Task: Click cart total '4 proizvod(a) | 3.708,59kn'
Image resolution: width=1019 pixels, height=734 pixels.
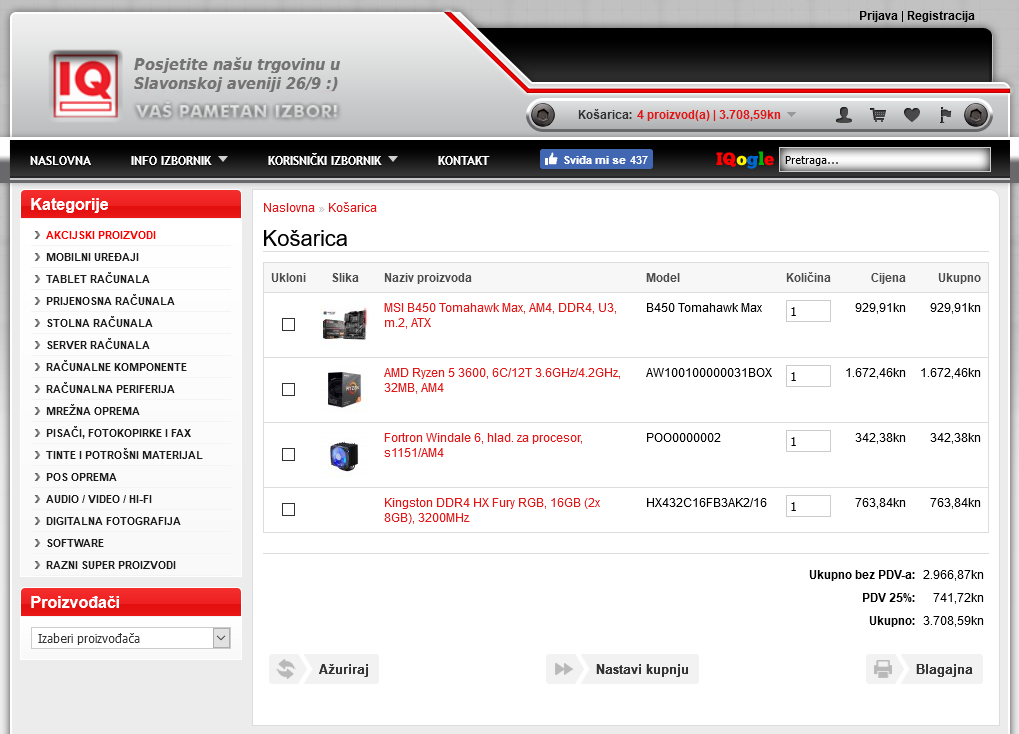Action: (708, 115)
